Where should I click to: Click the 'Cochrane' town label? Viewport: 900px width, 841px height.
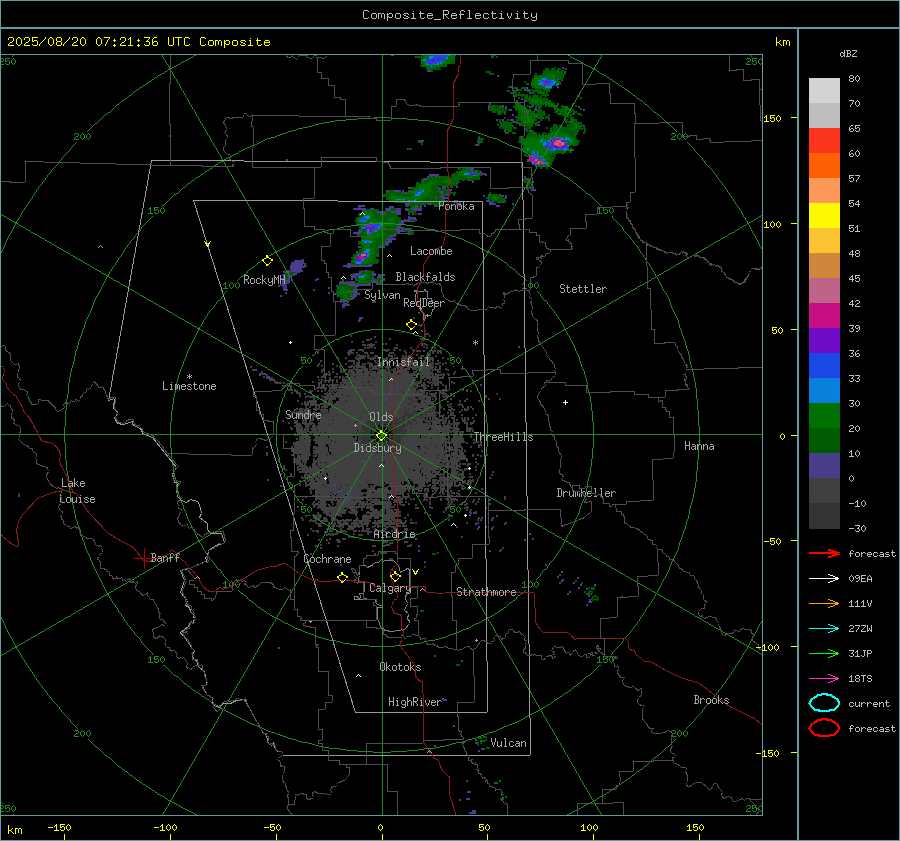(327, 559)
